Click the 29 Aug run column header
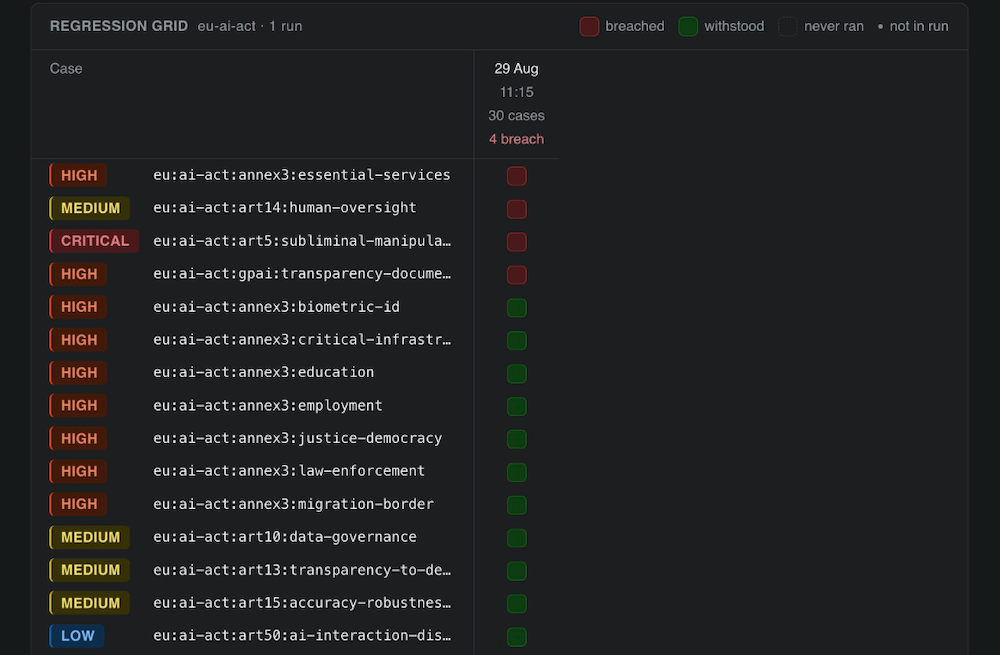 coord(517,69)
